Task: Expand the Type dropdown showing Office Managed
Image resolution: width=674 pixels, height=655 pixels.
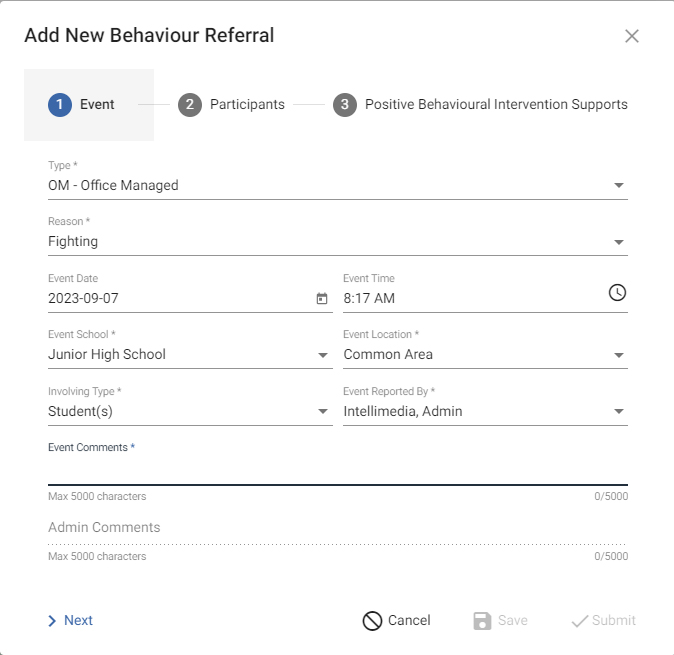Action: coord(618,185)
